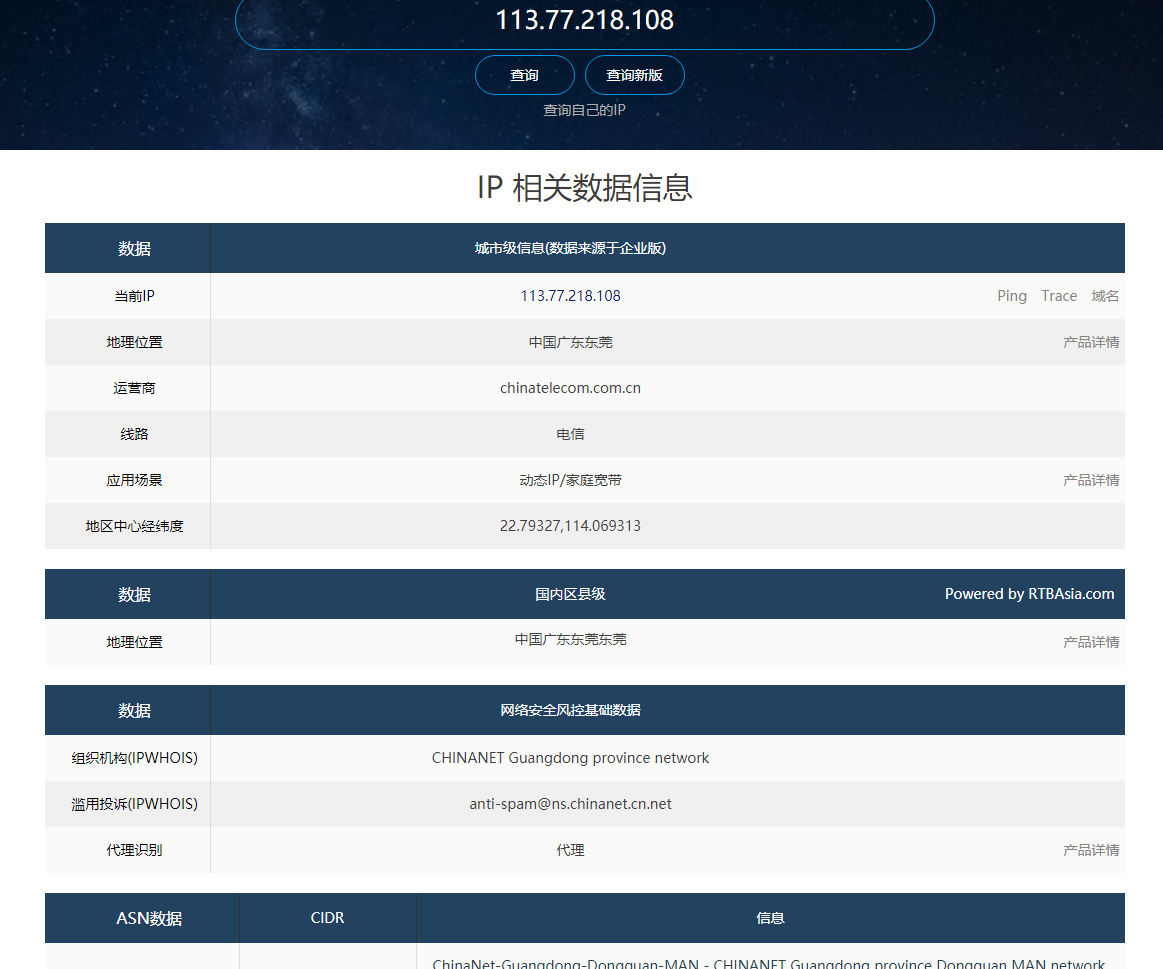
Task: Select the 中国广东东莞 location value
Action: click(x=570, y=342)
